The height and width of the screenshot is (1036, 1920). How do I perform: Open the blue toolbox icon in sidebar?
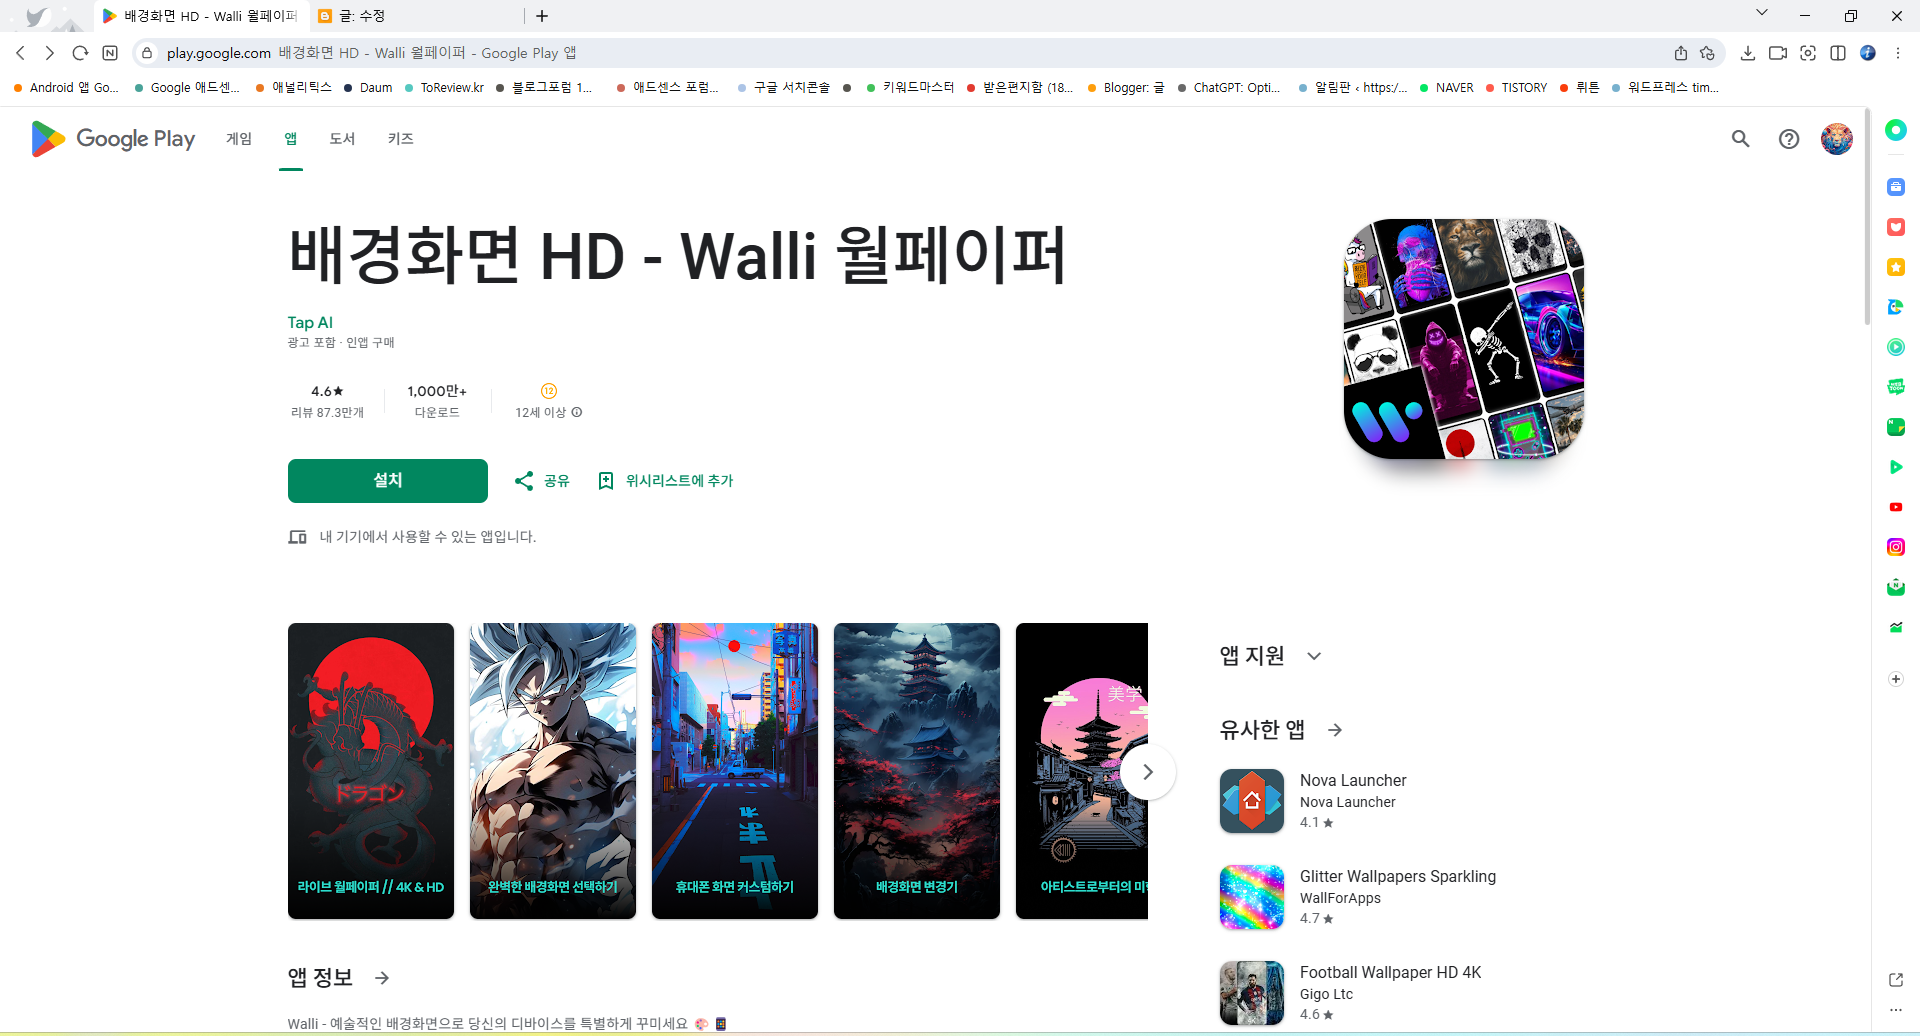coord(1896,187)
